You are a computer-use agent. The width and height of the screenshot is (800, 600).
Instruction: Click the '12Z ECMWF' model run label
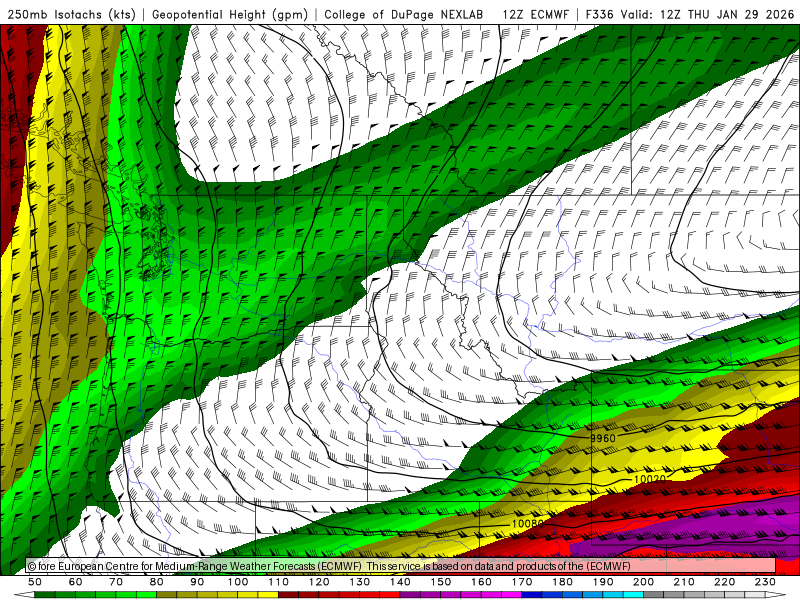tap(535, 15)
